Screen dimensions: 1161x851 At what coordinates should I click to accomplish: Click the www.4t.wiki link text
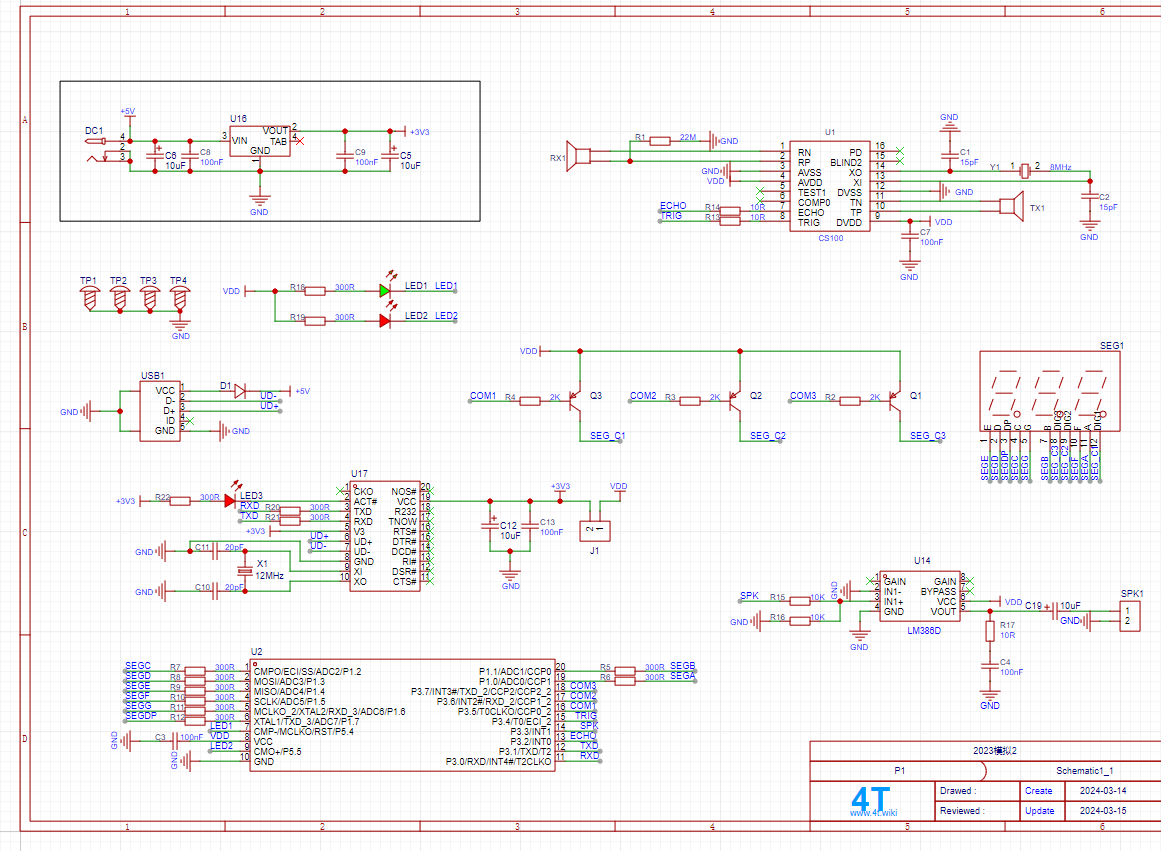coord(874,813)
